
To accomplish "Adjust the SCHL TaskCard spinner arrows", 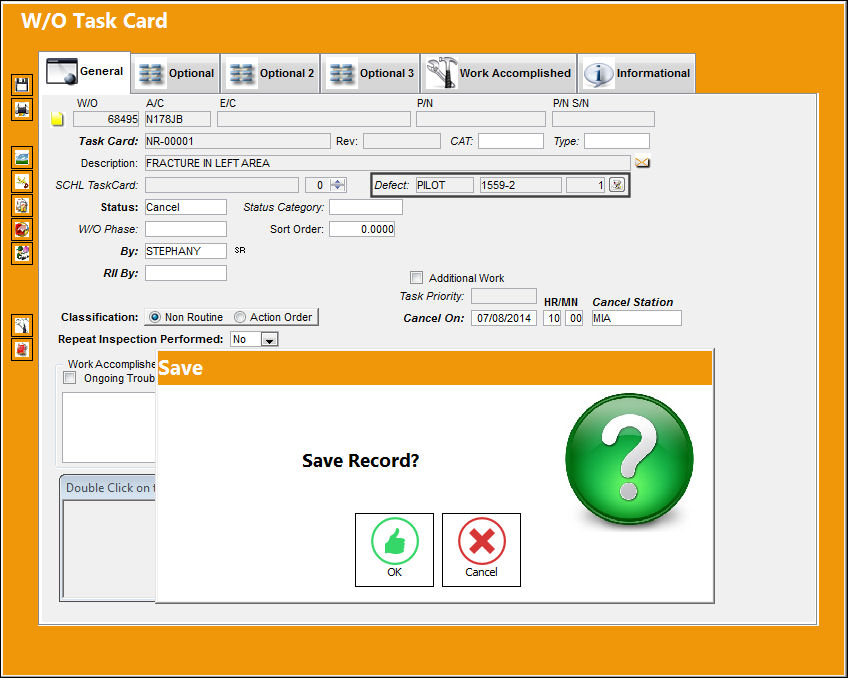I will (338, 185).
